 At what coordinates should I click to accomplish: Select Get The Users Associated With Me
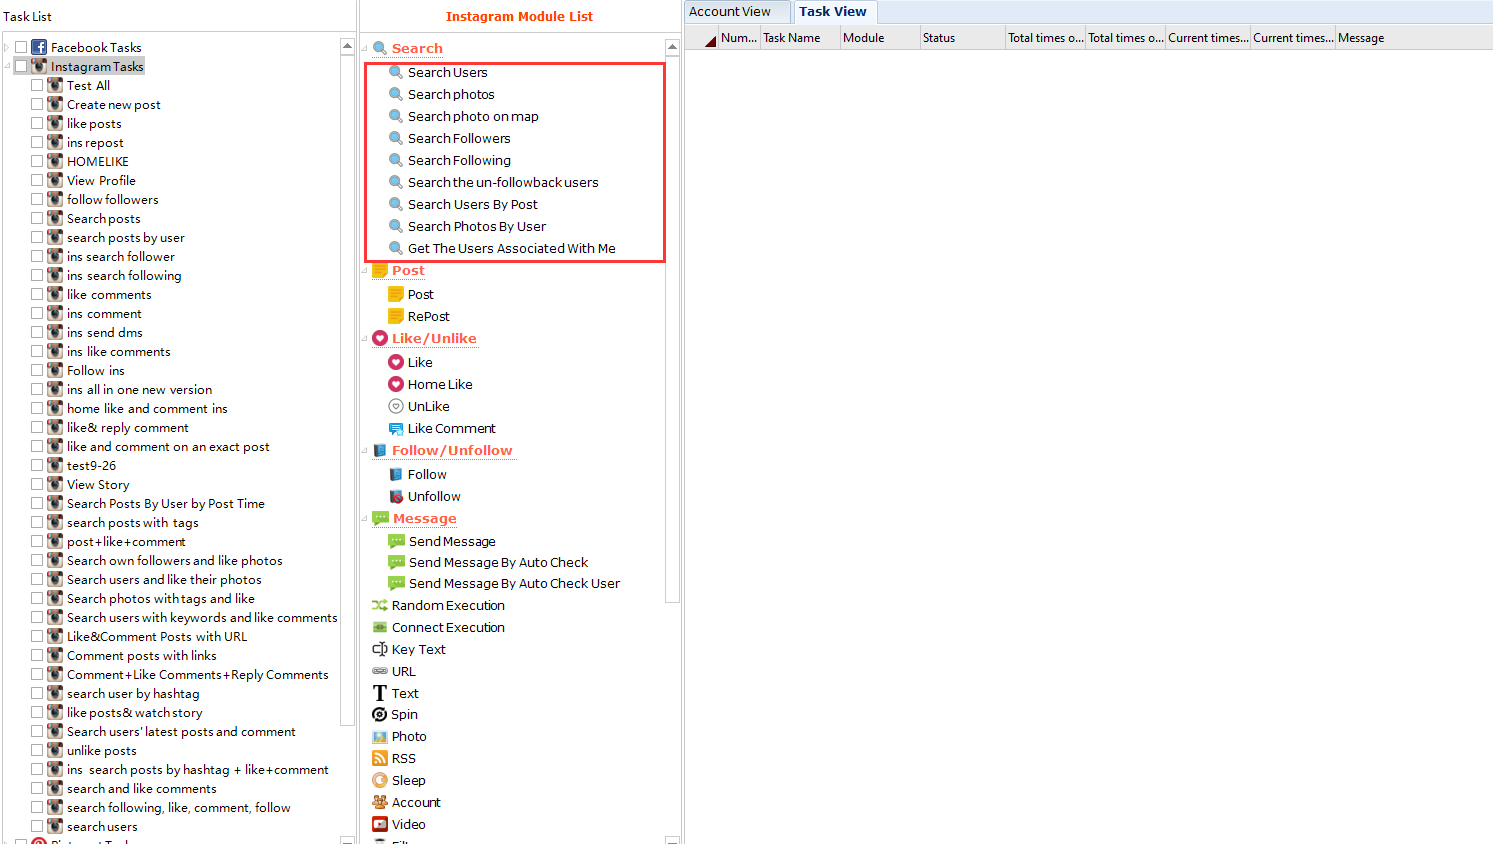[x=512, y=248]
